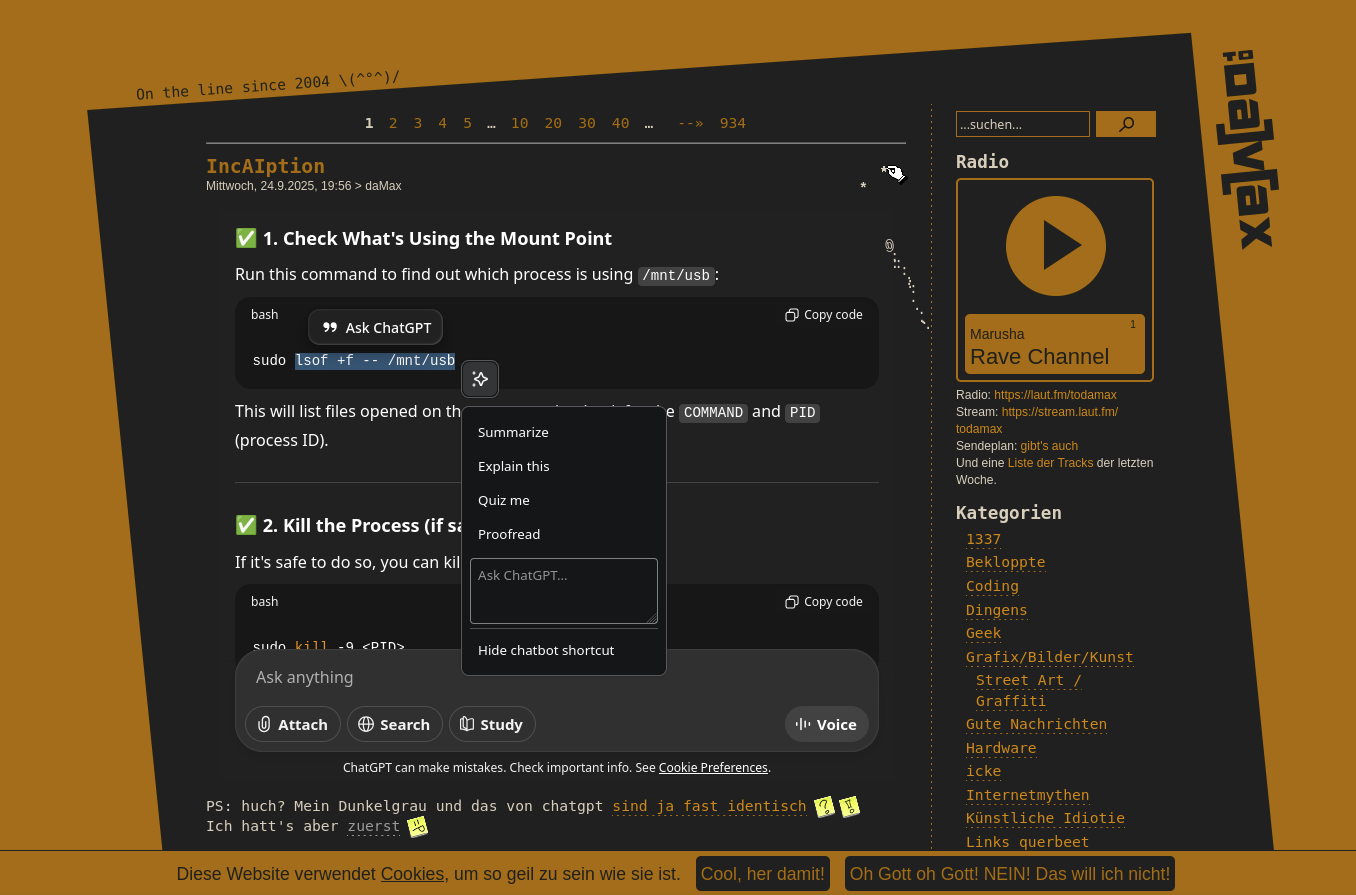The image size is (1356, 895).
Task: Select Summarize from the popup menu
Action: (513, 432)
